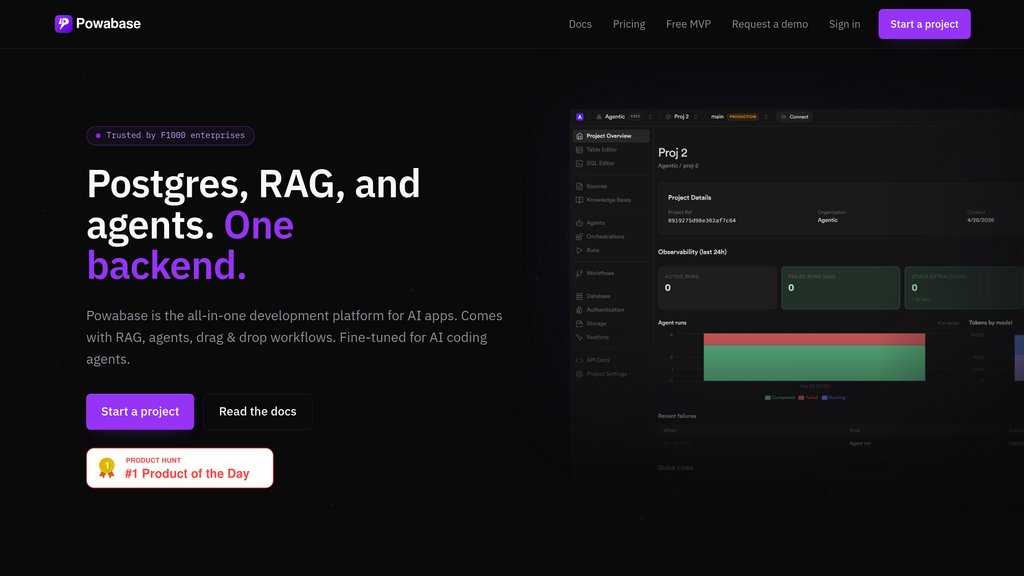Screen dimensions: 1024x576
Task: Click the Storage folder icon
Action: (x=579, y=323)
